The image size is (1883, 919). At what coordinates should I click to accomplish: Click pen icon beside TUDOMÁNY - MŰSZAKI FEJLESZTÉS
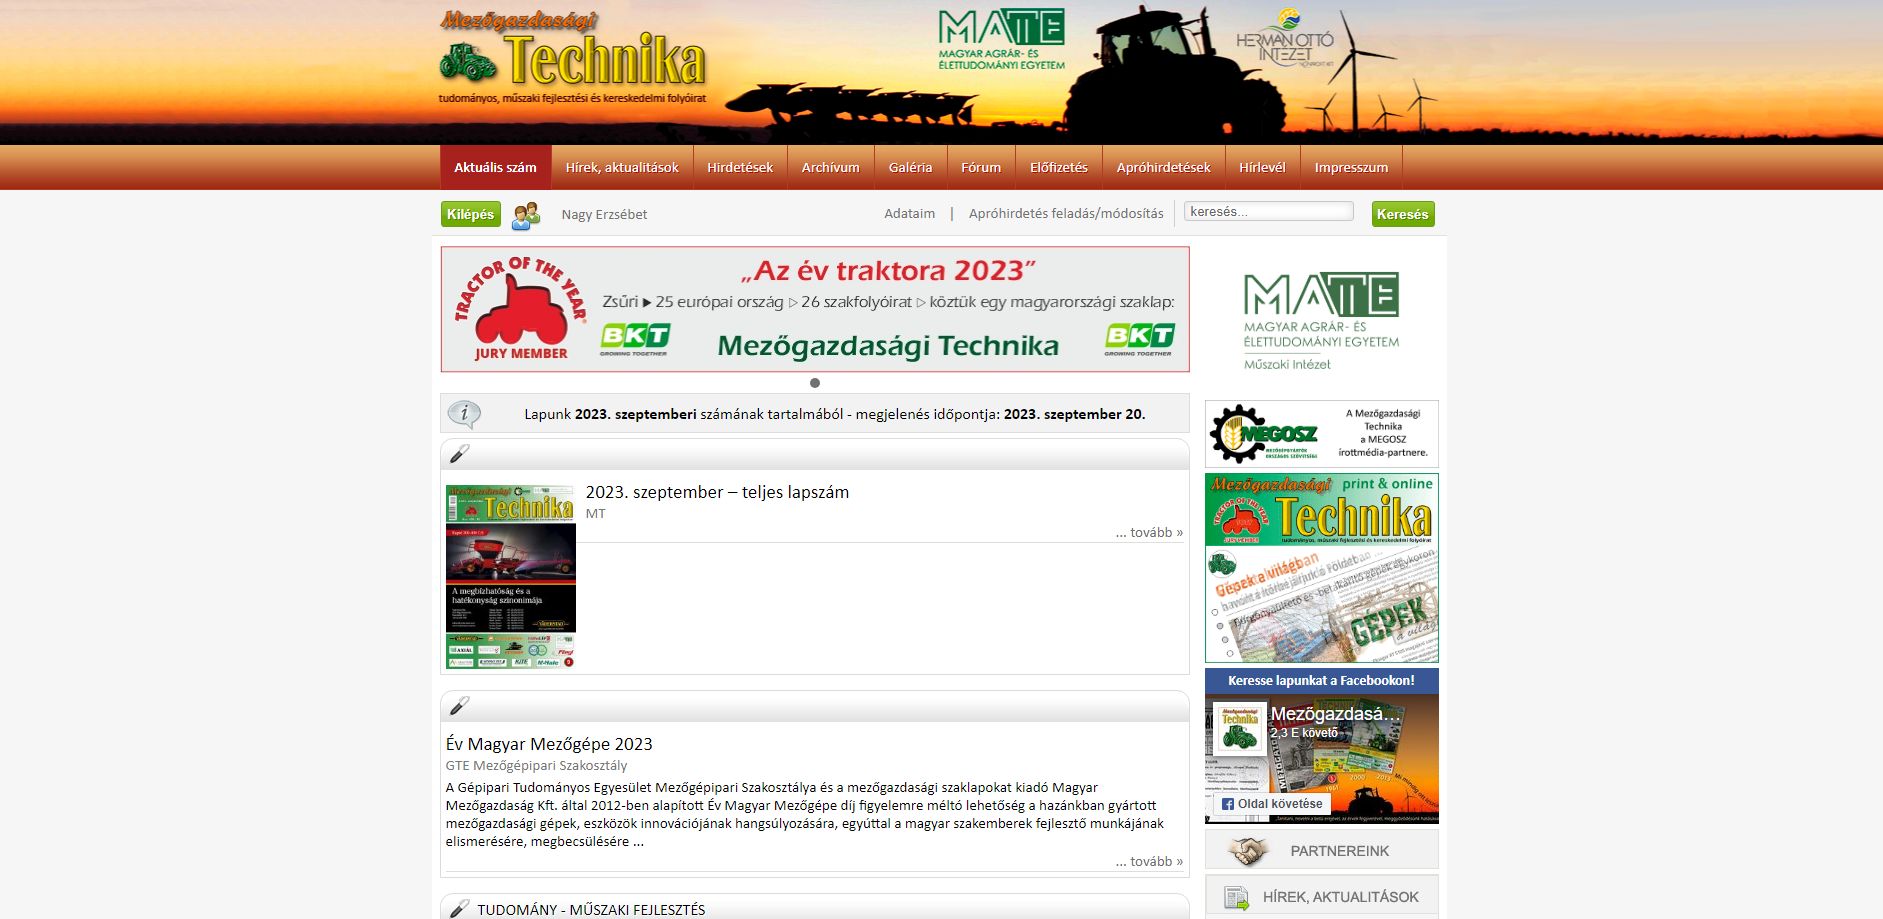[x=459, y=909]
